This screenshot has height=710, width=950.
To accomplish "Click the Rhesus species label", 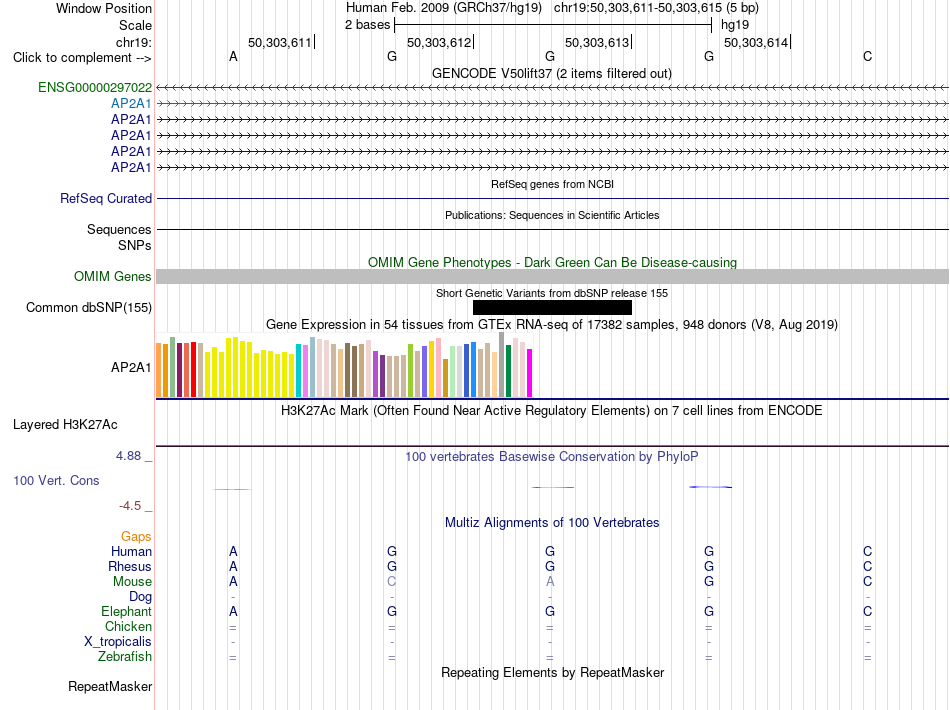I will pos(130,566).
